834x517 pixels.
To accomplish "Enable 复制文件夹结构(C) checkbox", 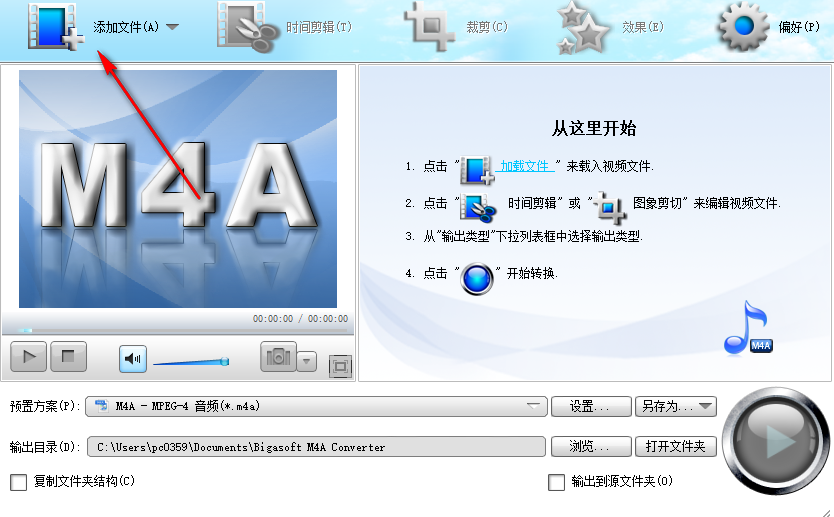I will [x=19, y=482].
